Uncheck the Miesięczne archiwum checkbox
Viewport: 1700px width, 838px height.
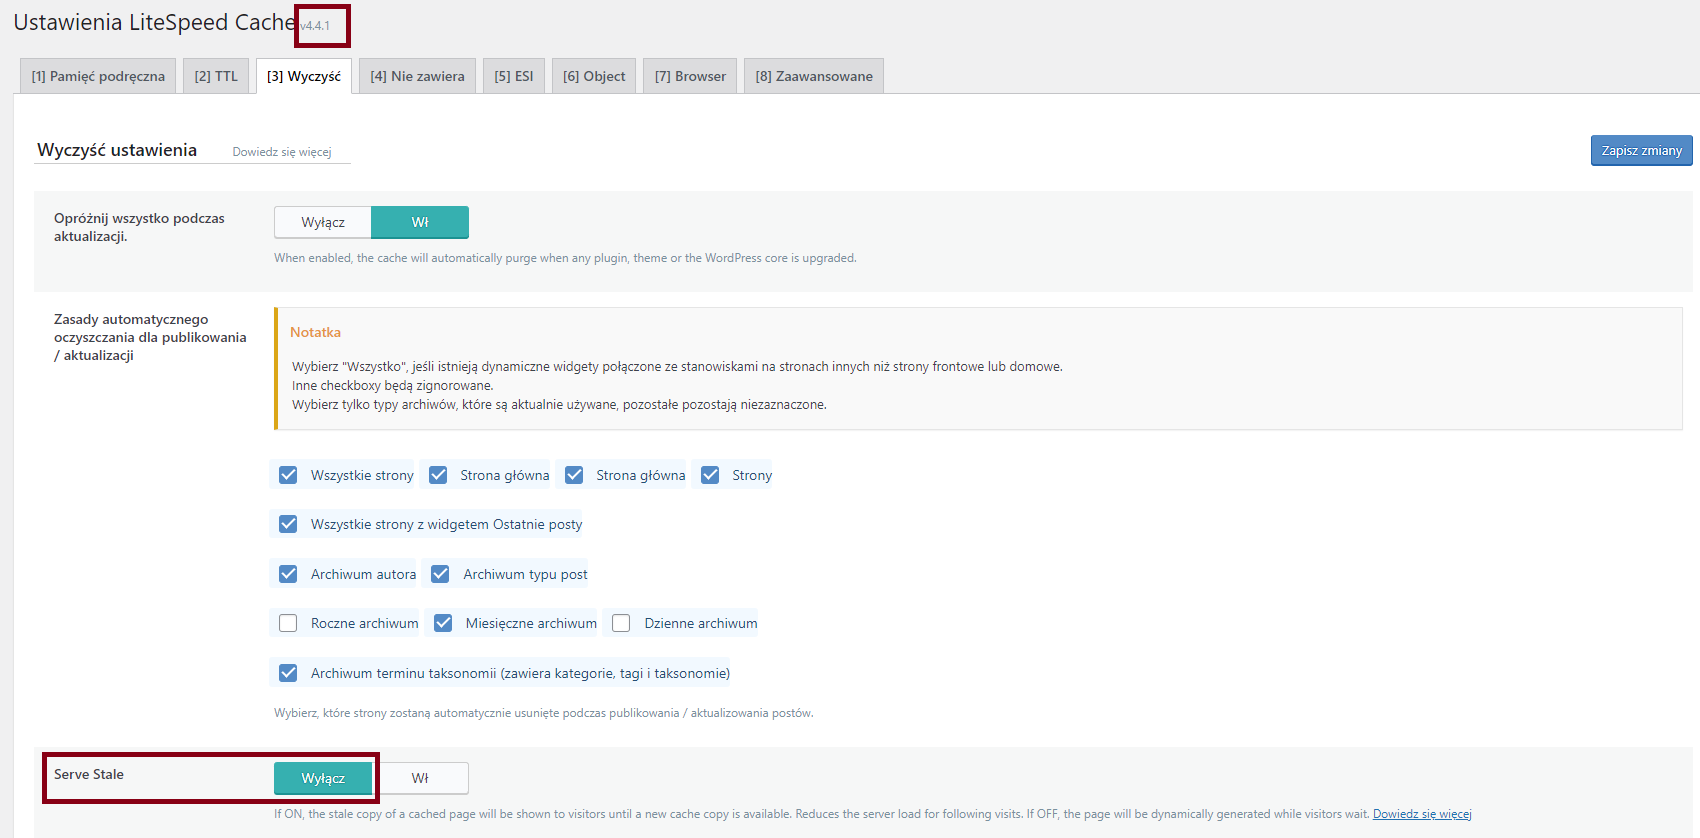443,623
